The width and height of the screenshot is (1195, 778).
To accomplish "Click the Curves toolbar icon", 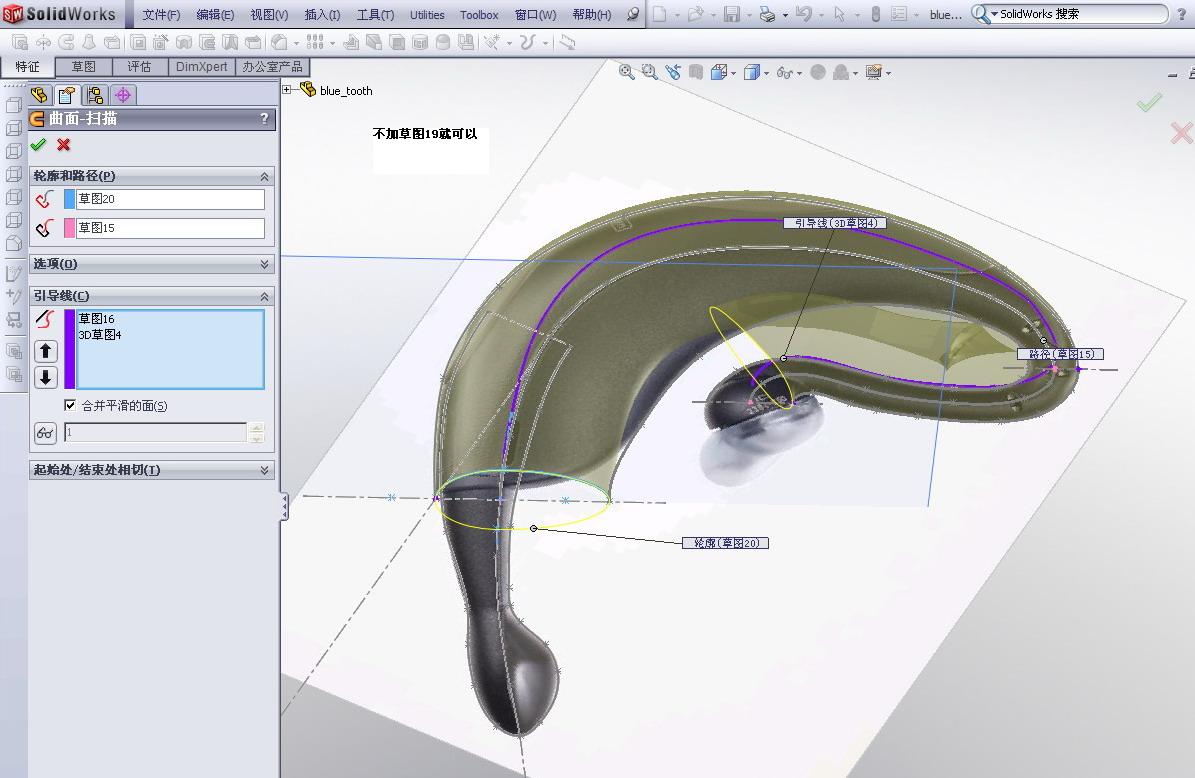I will (527, 43).
